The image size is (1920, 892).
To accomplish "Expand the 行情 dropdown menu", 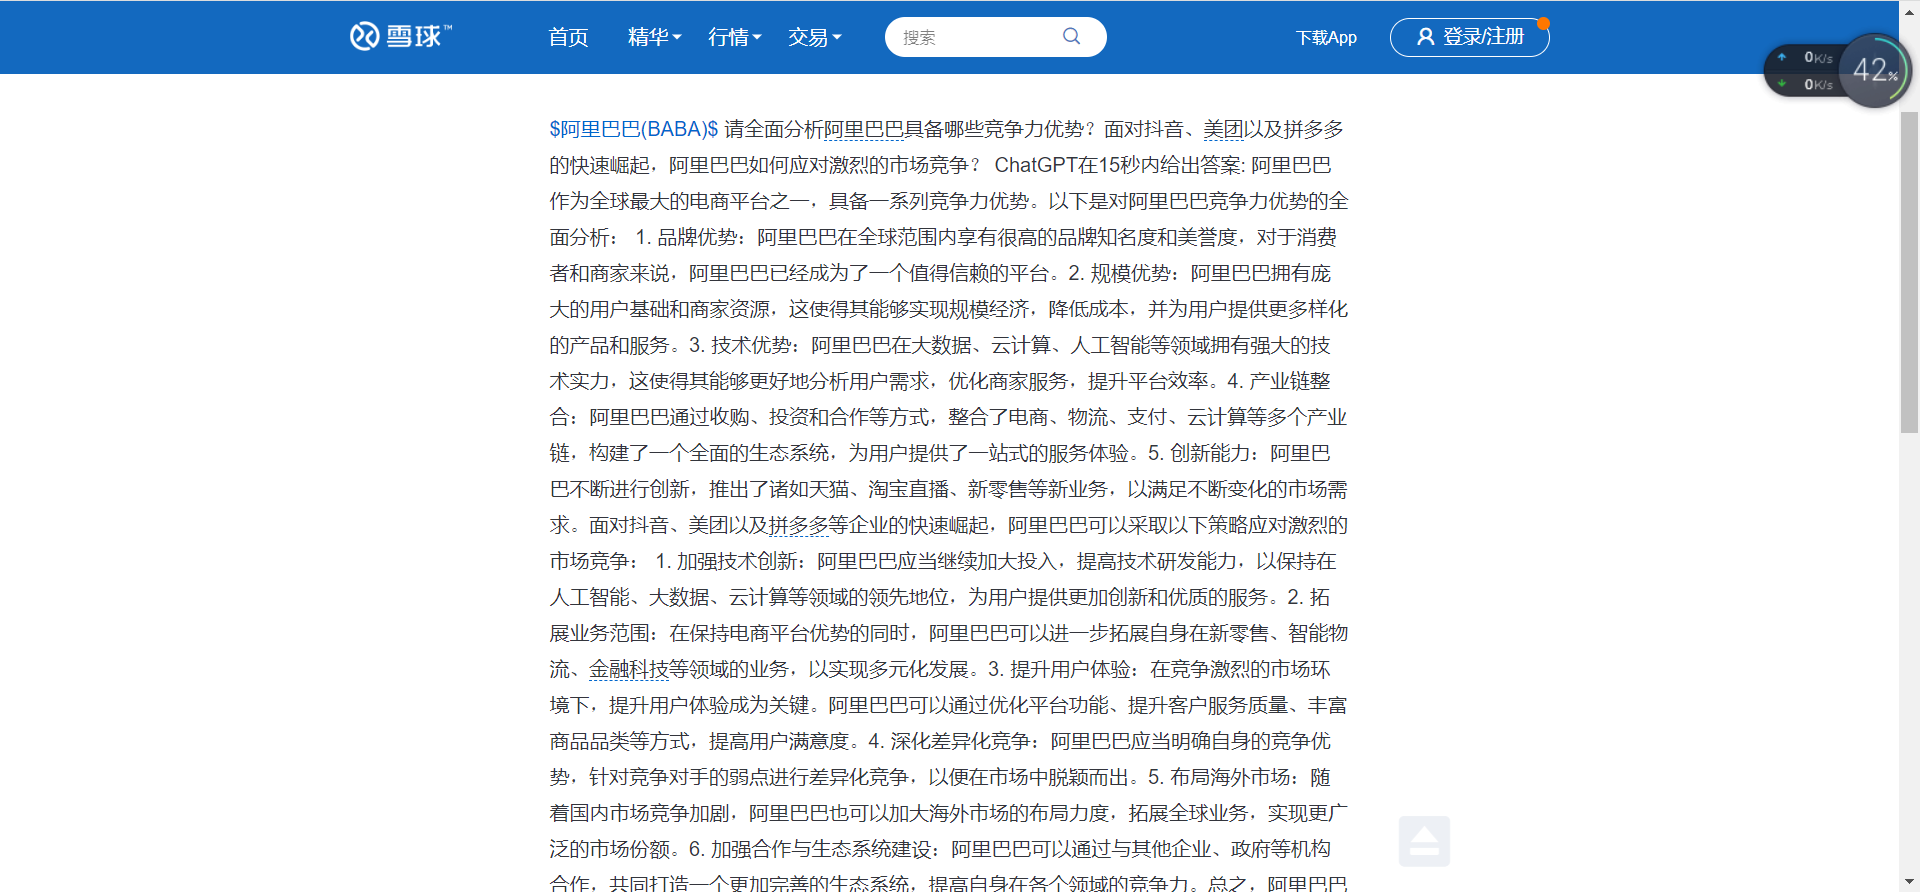I will (x=734, y=37).
